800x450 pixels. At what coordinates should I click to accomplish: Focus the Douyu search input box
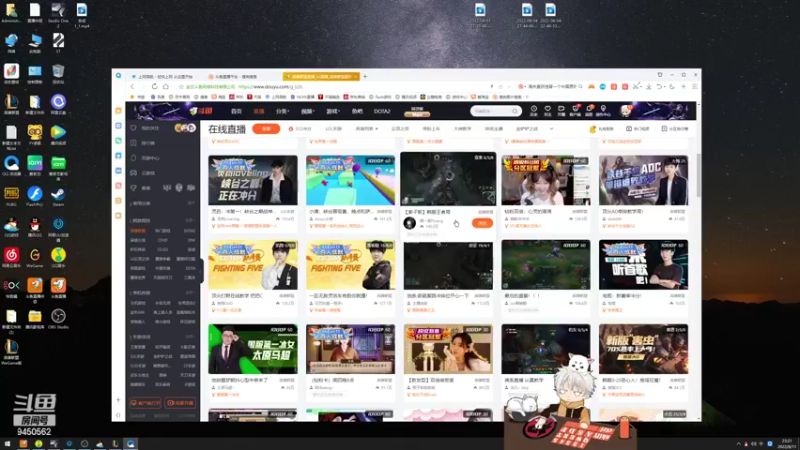(x=491, y=111)
